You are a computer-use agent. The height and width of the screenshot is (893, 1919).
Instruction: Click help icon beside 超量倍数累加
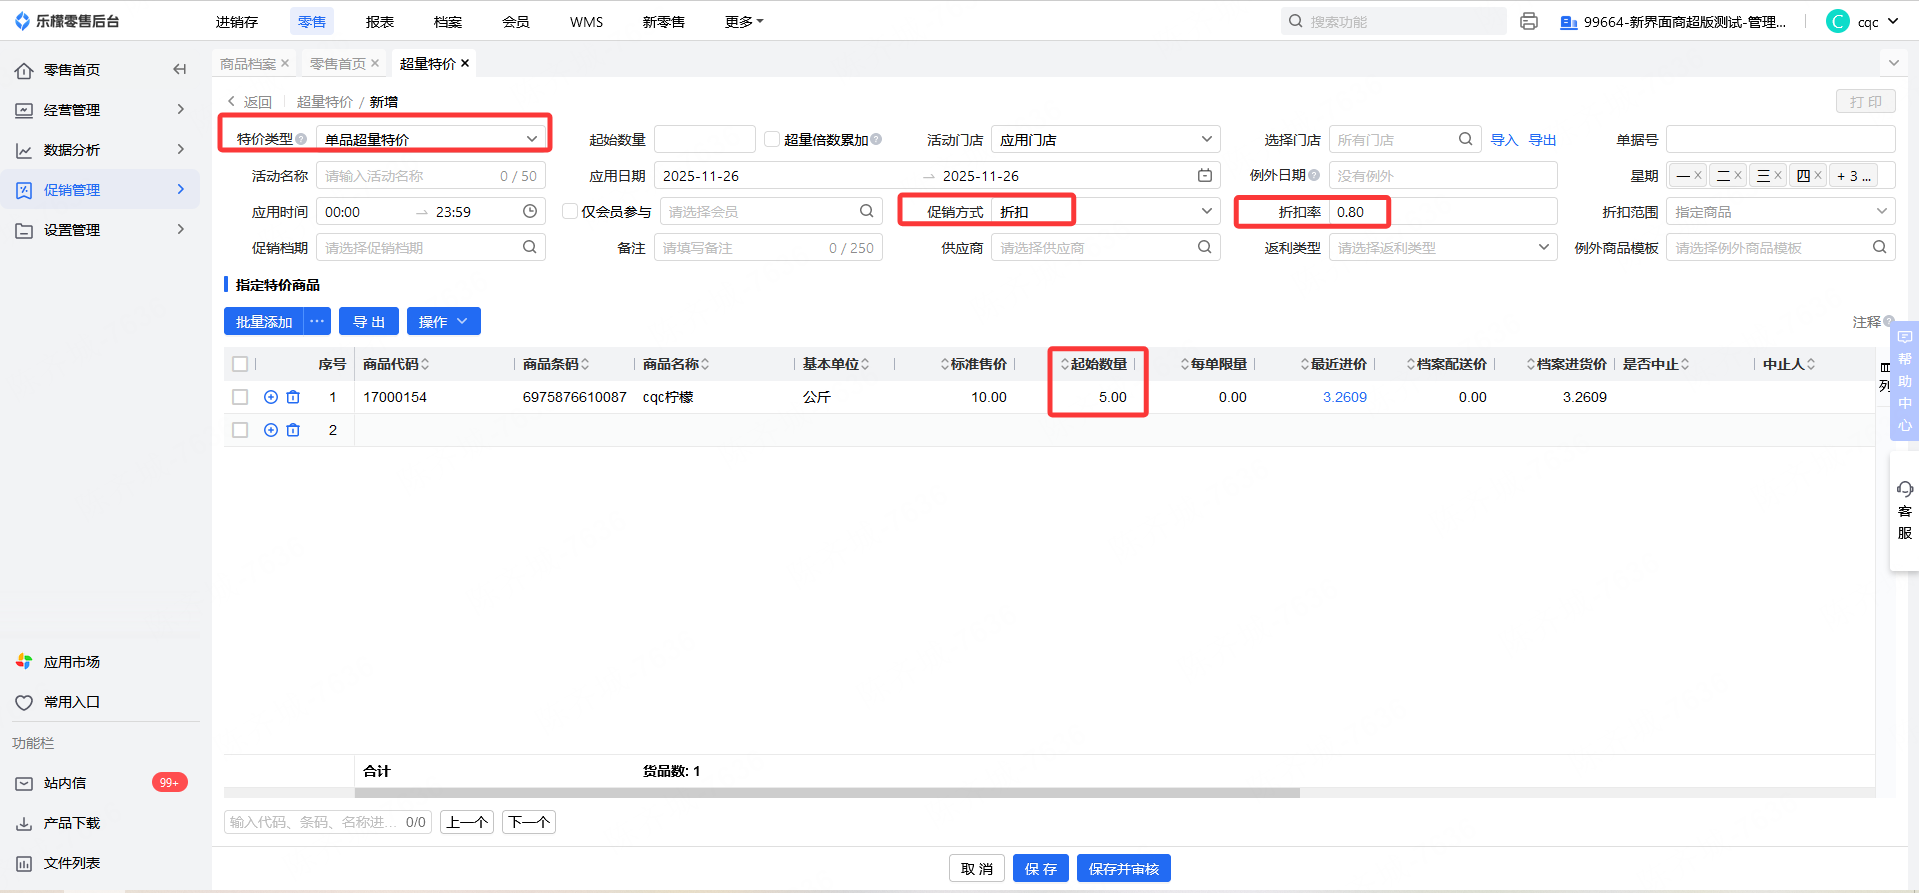876,139
